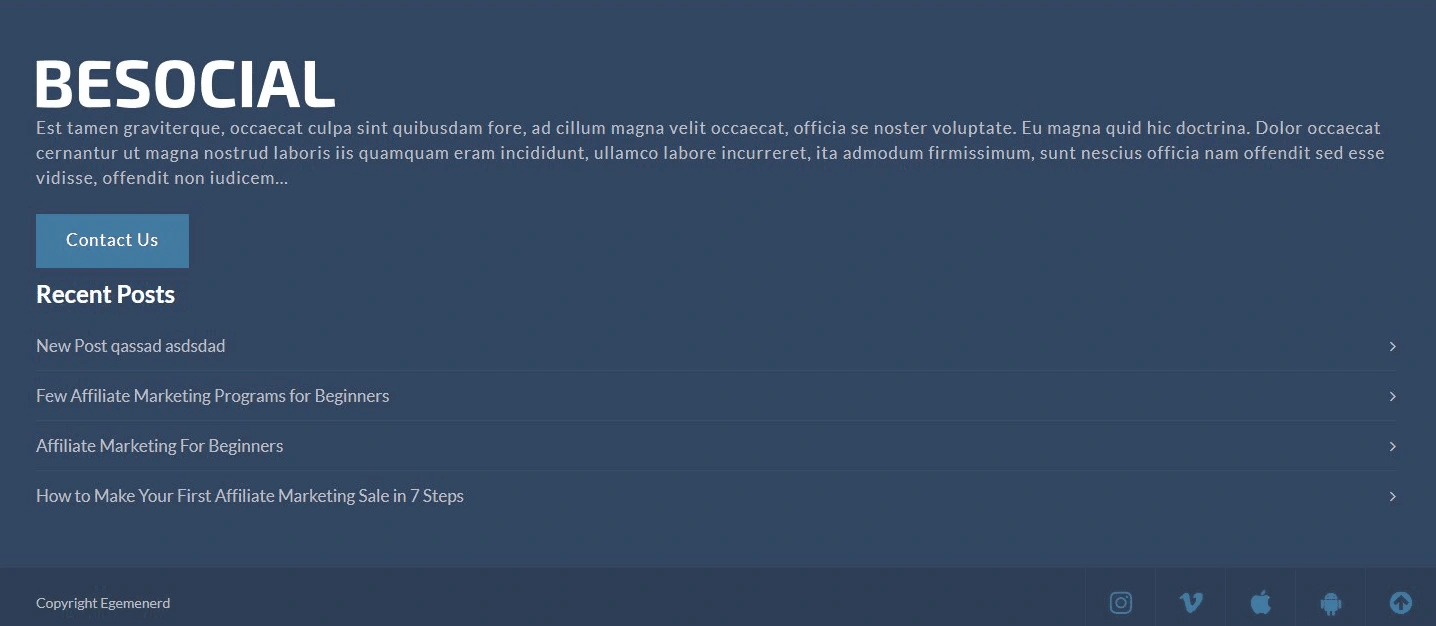Open arrow for Affiliate Marketing For Beginners

tap(1392, 446)
